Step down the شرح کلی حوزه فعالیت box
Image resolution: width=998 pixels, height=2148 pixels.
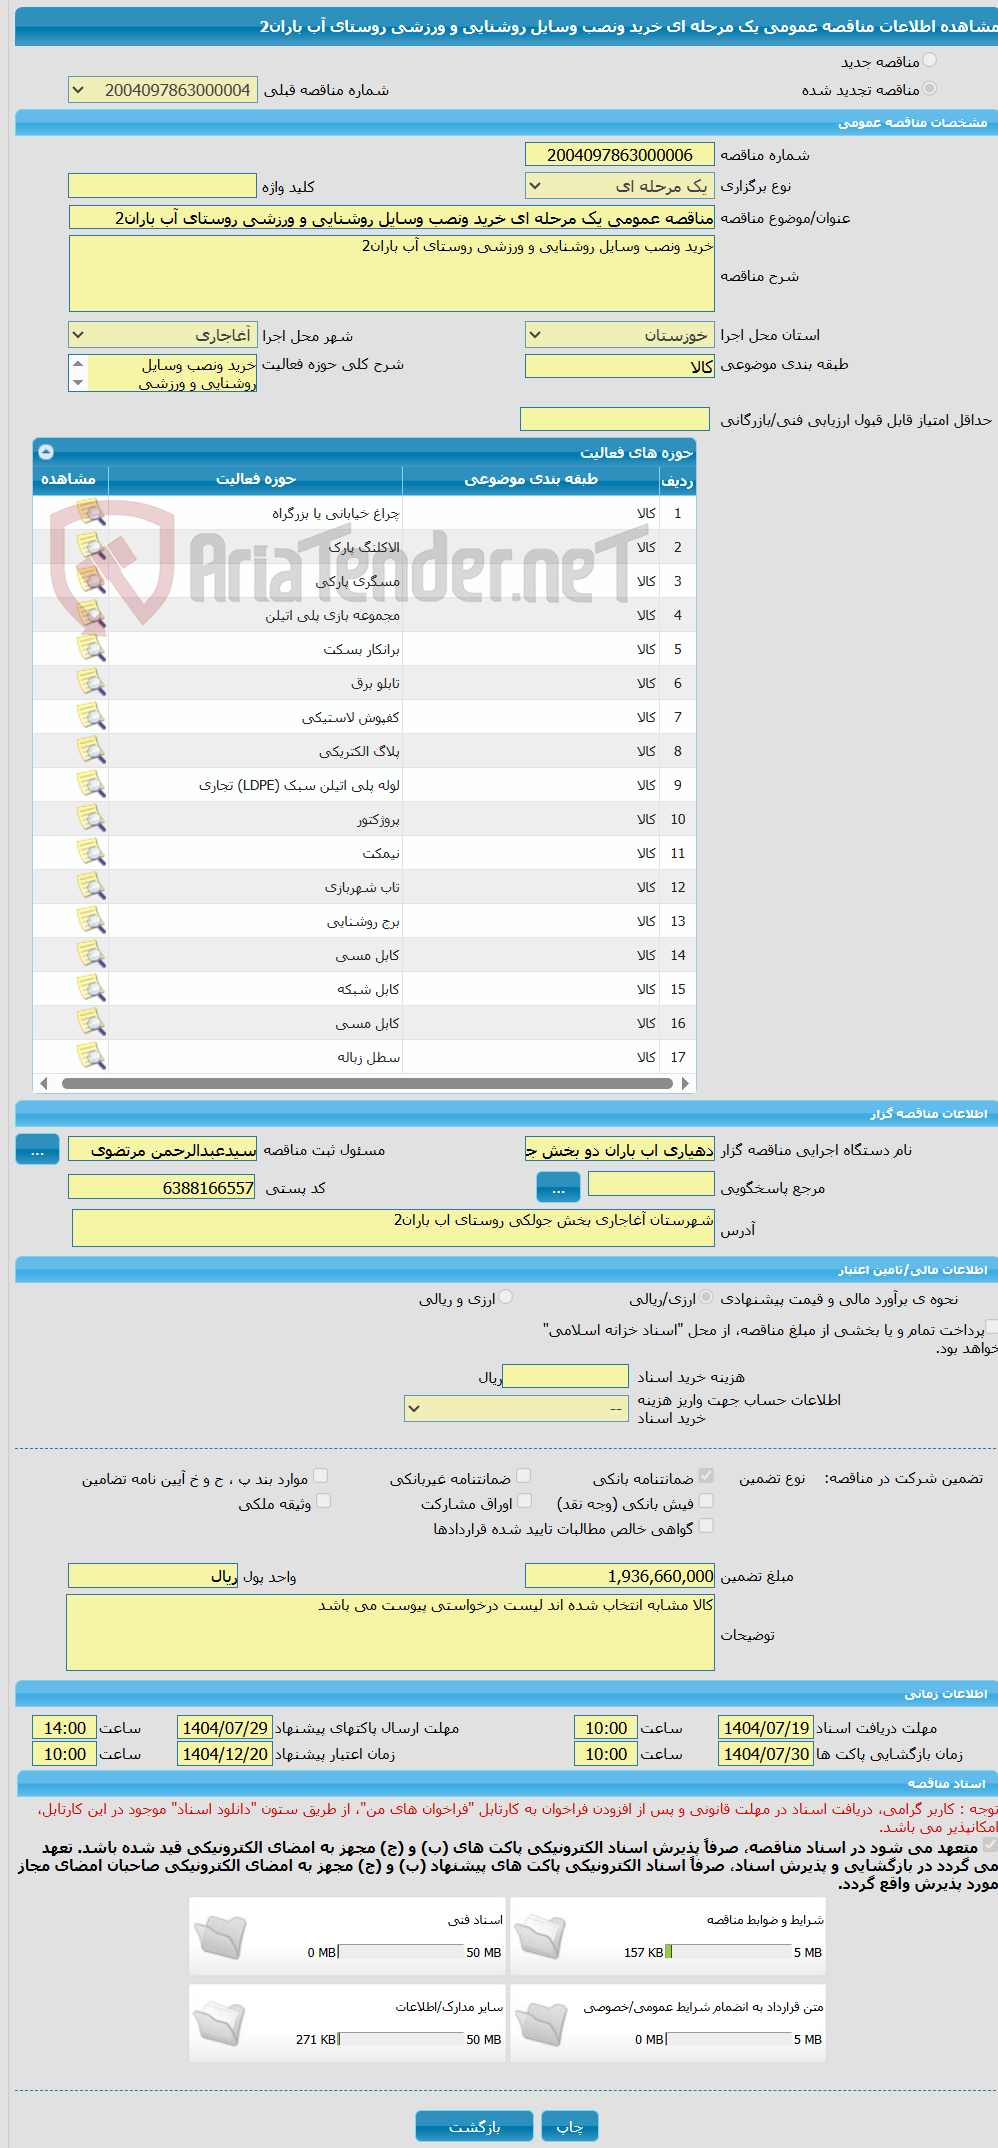click(78, 383)
